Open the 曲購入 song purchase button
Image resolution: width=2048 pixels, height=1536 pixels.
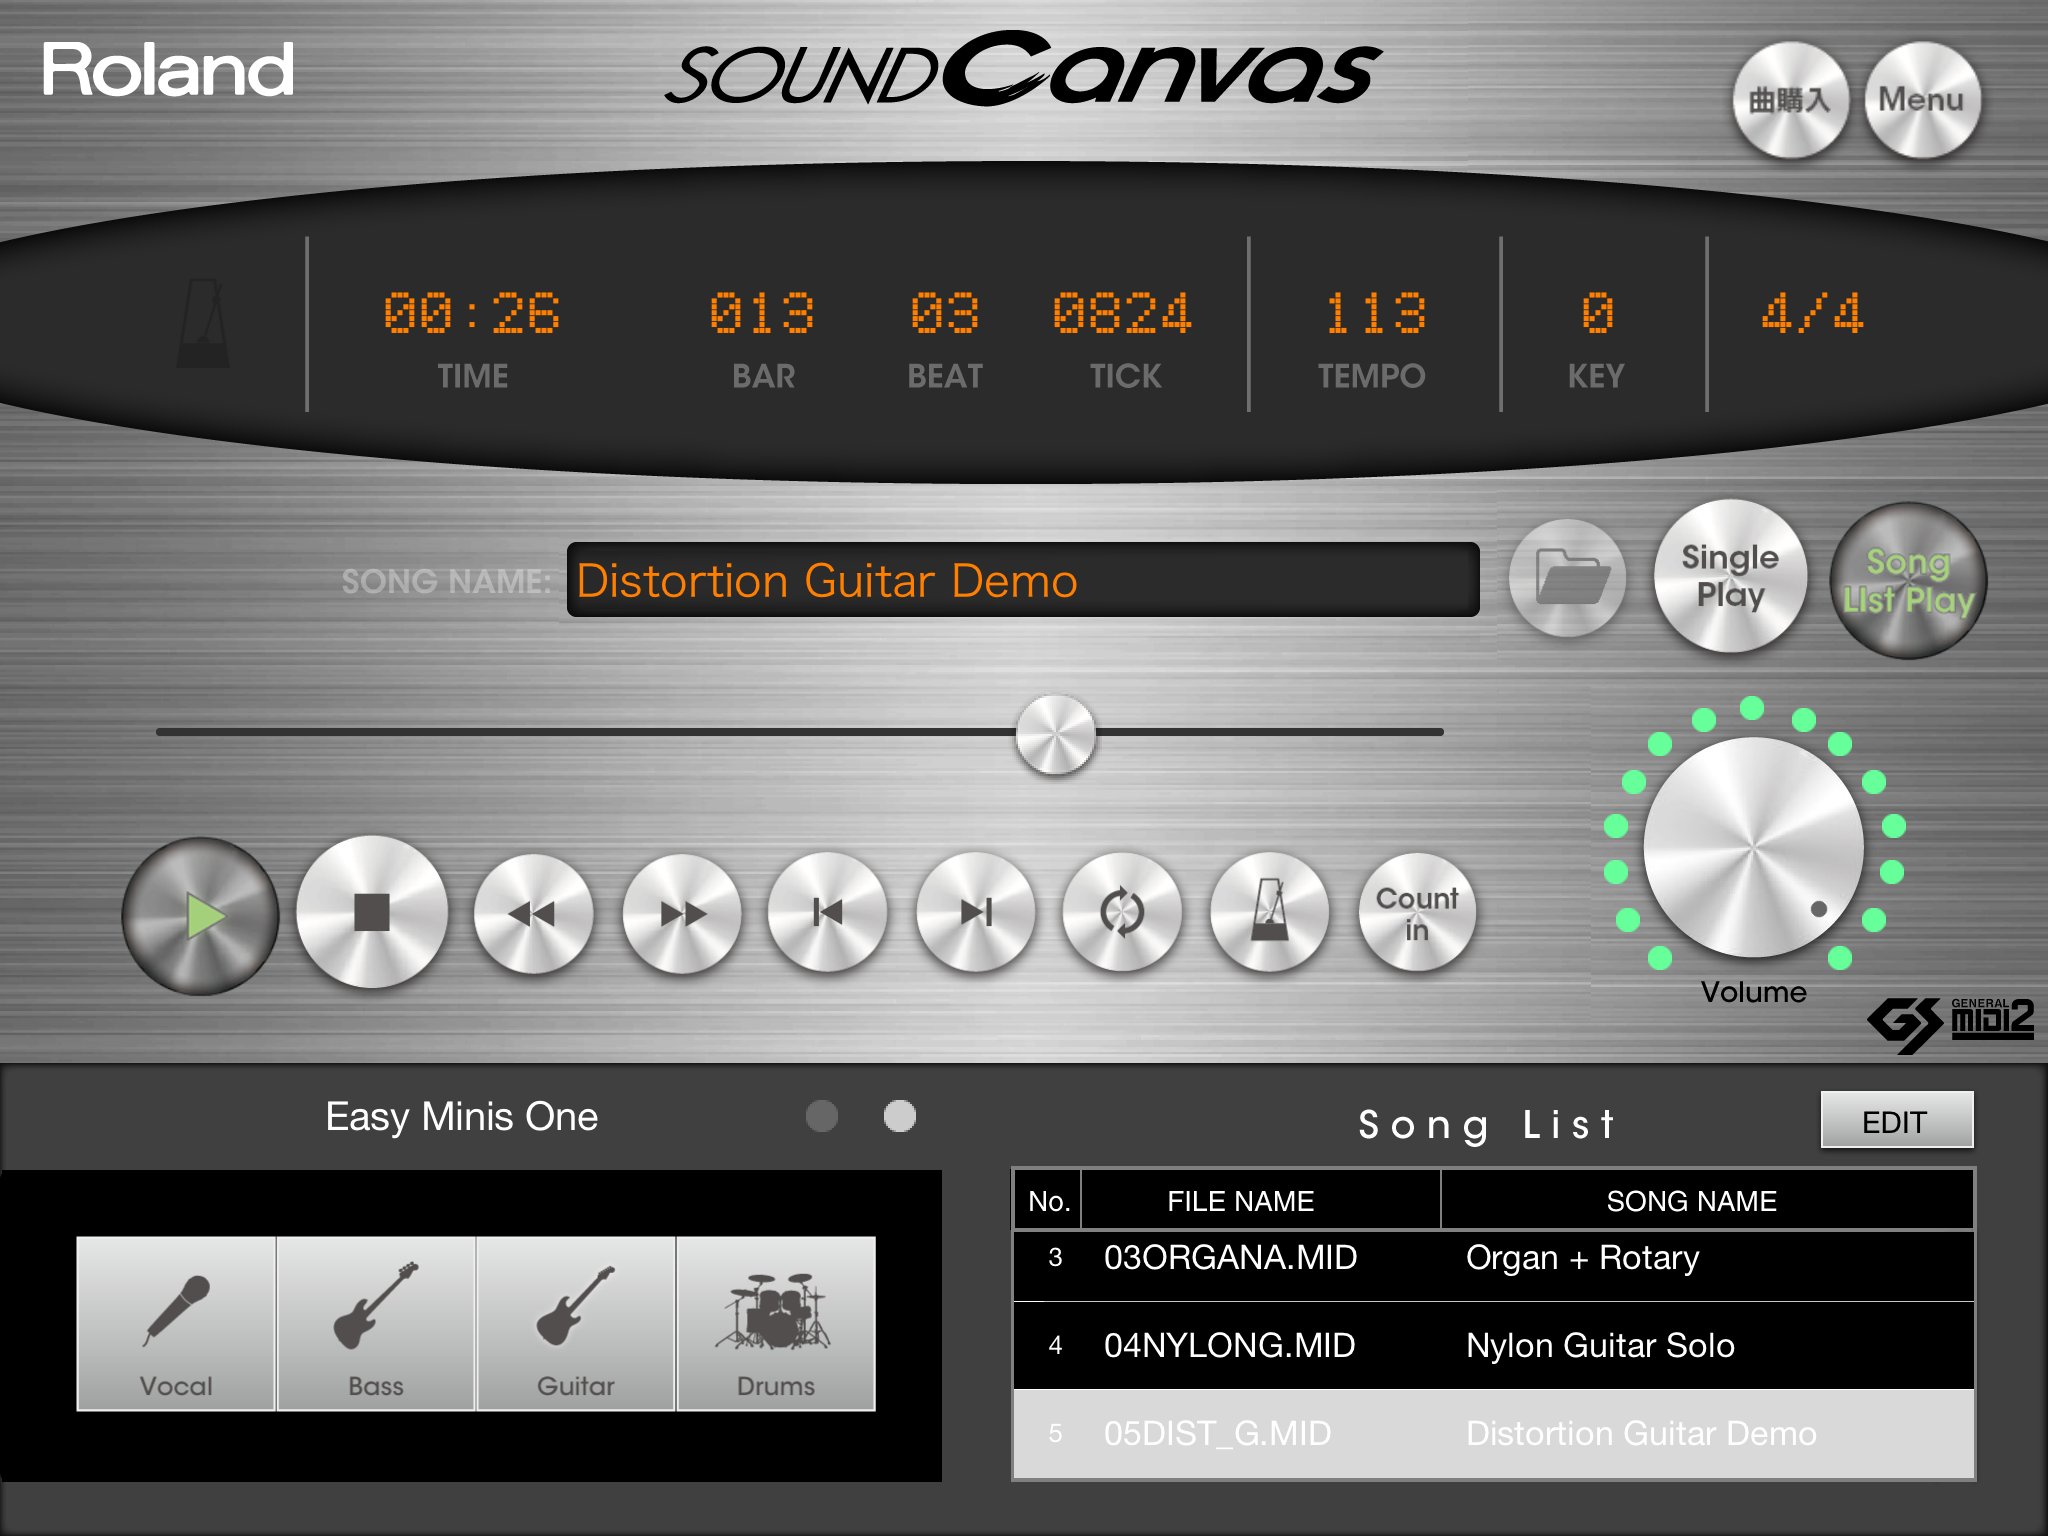pos(1790,100)
